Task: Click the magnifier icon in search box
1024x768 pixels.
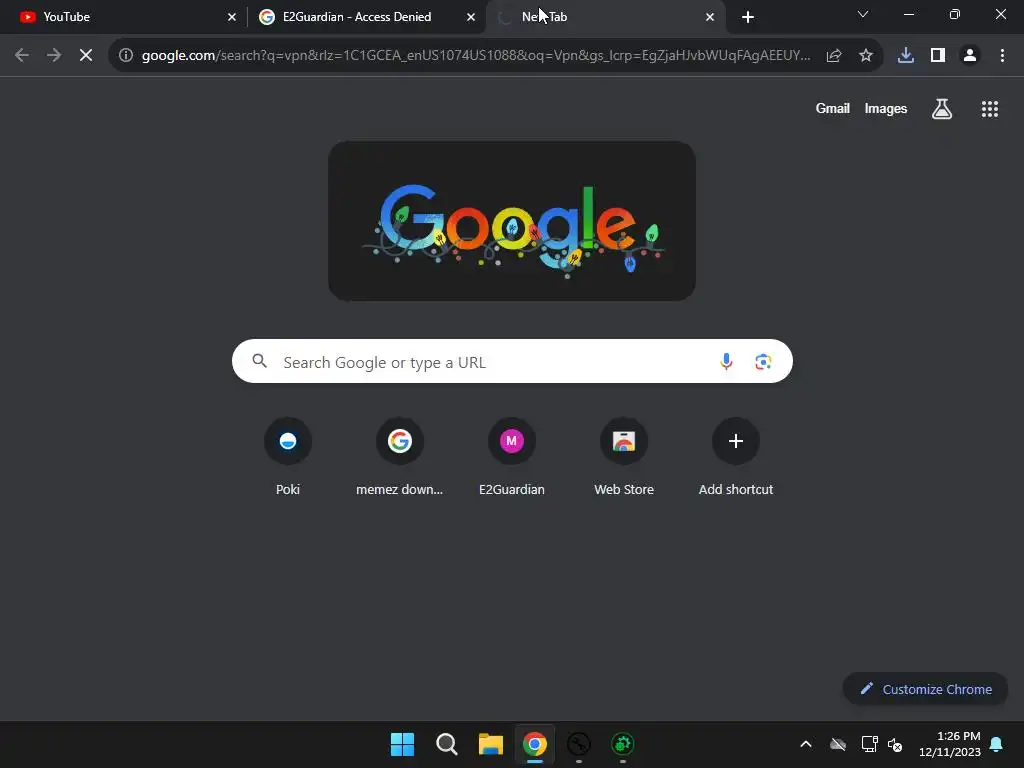Action: [x=259, y=361]
